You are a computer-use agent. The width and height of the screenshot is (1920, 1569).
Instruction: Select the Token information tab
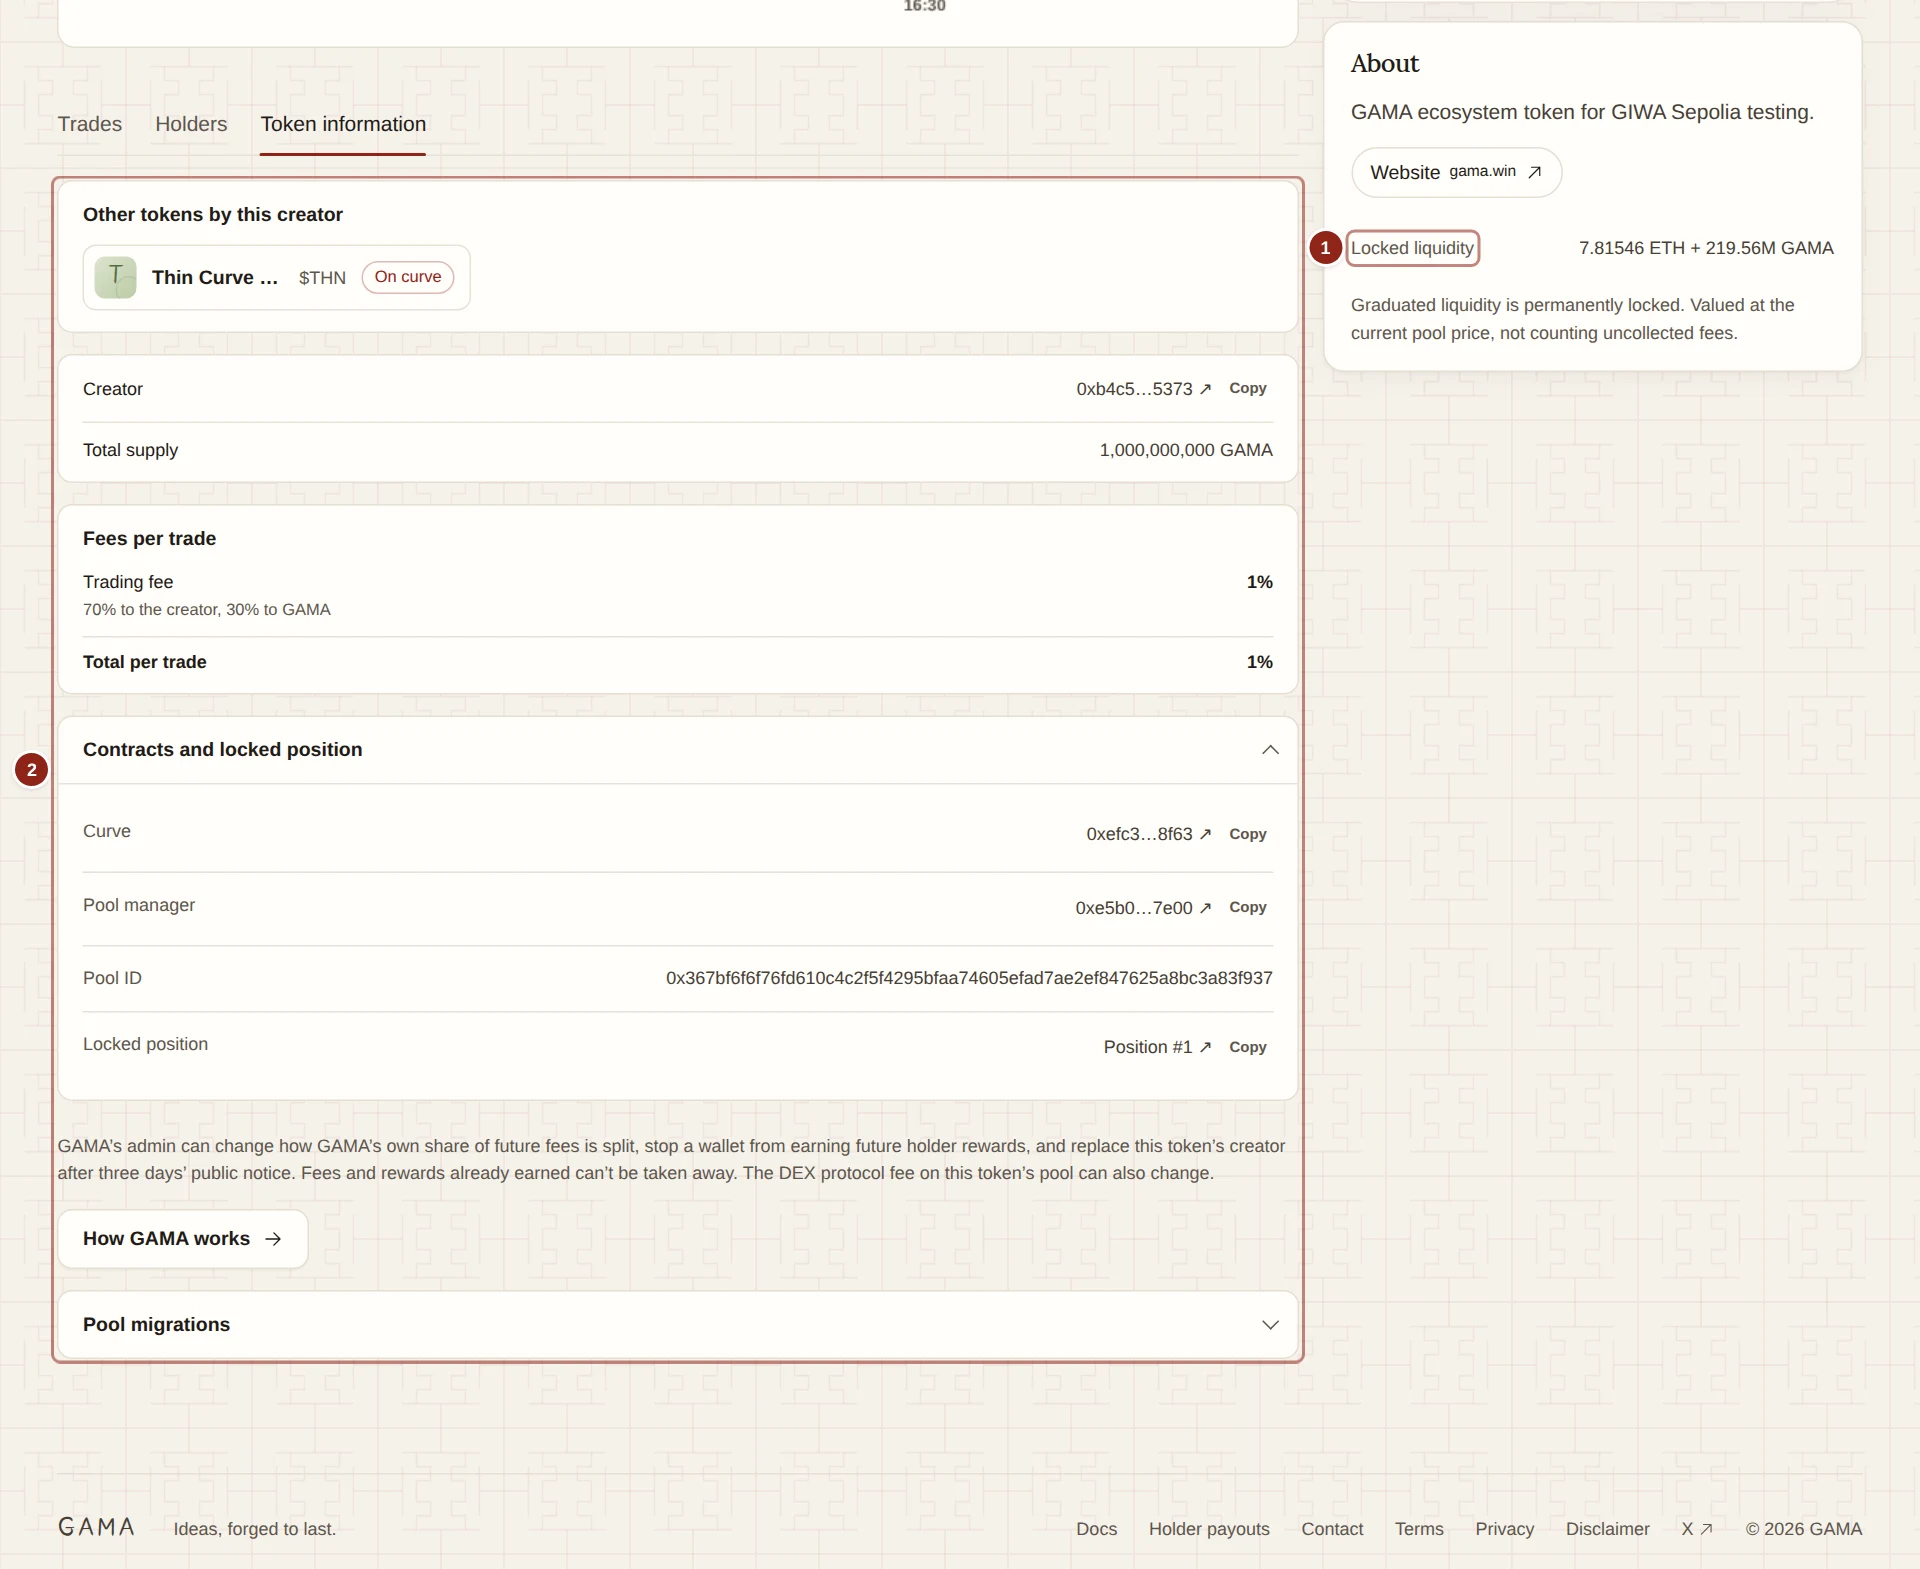click(x=343, y=124)
